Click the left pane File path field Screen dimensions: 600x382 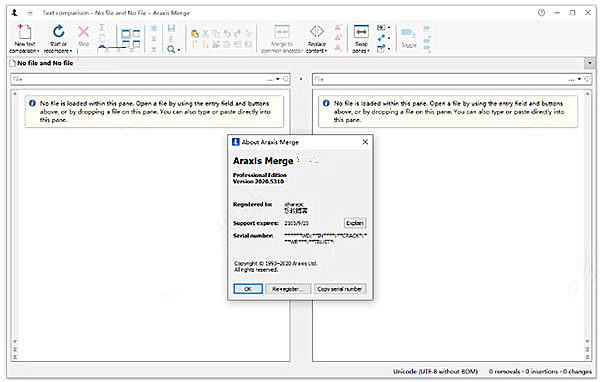pyautogui.click(x=139, y=79)
